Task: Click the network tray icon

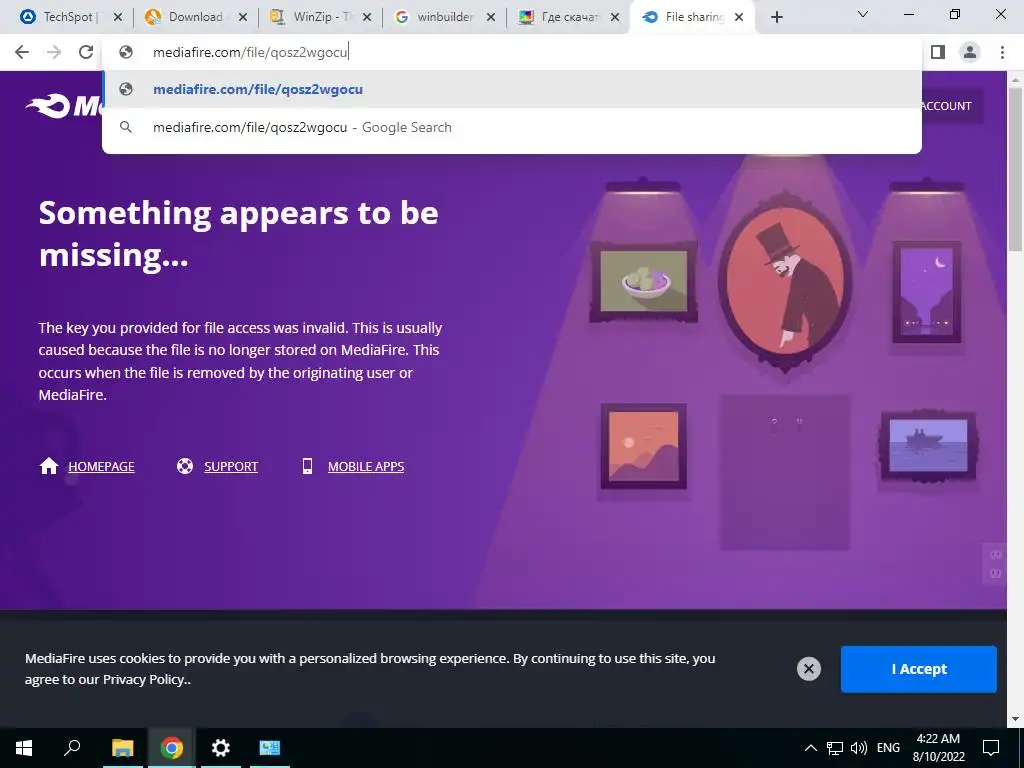Action: 835,748
